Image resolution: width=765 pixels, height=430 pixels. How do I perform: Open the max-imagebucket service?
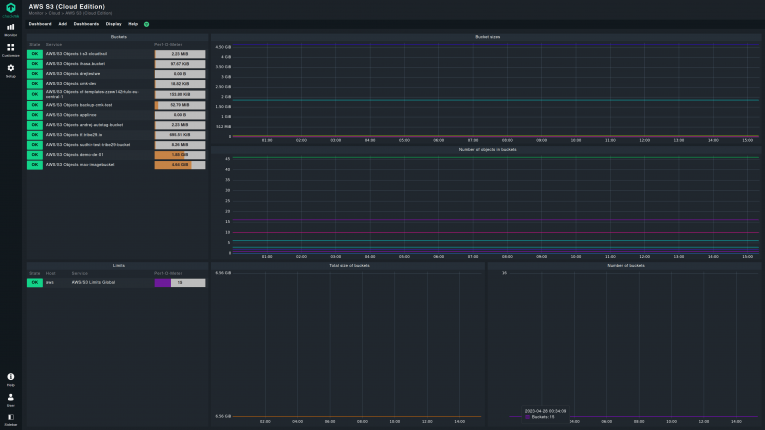click(x=80, y=164)
